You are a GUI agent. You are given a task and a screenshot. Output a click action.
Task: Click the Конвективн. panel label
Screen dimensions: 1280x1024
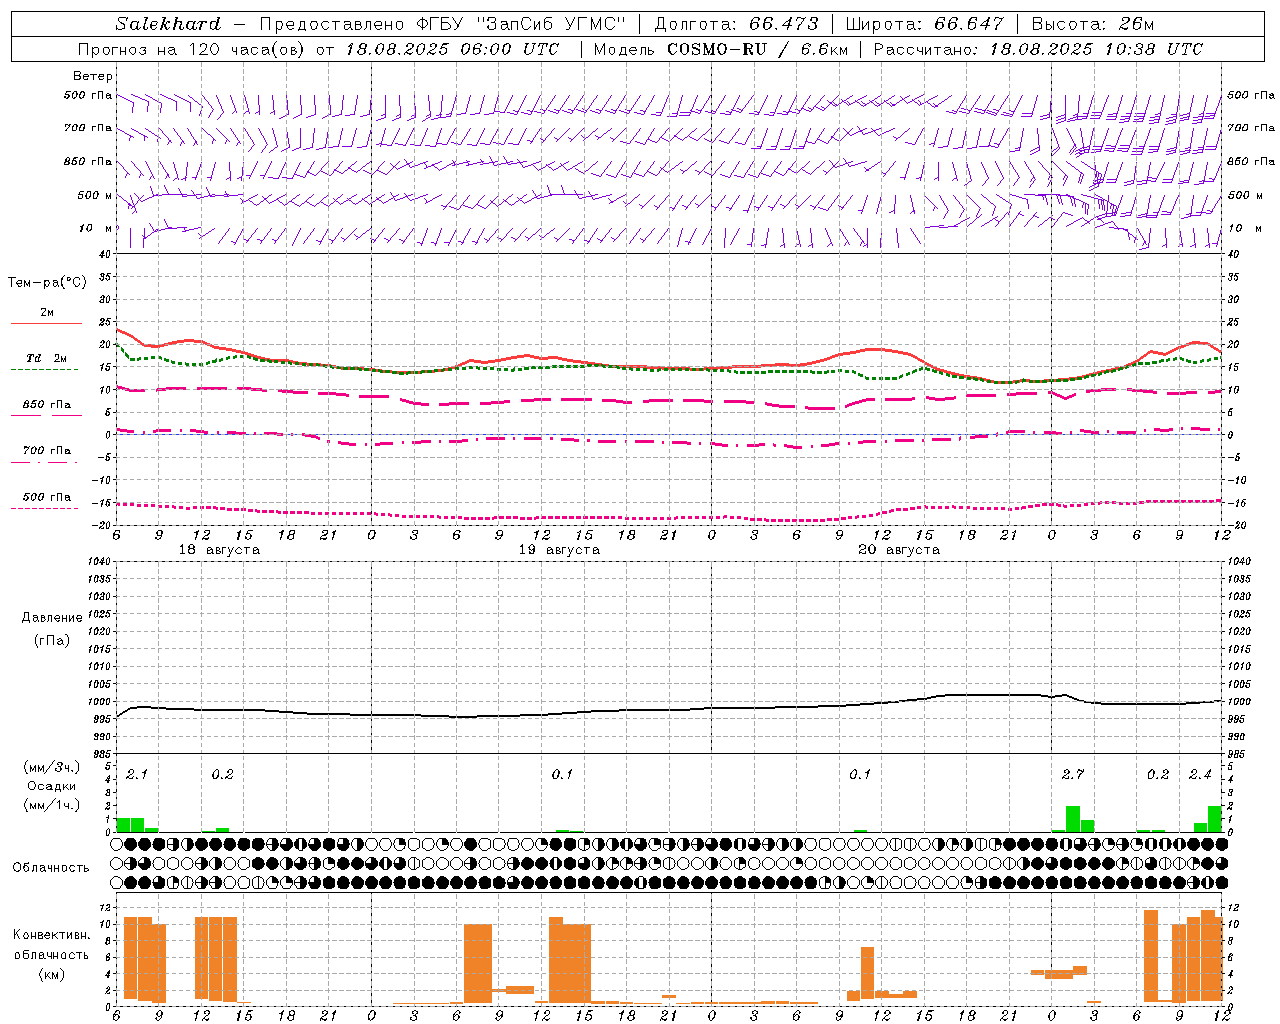[51, 935]
